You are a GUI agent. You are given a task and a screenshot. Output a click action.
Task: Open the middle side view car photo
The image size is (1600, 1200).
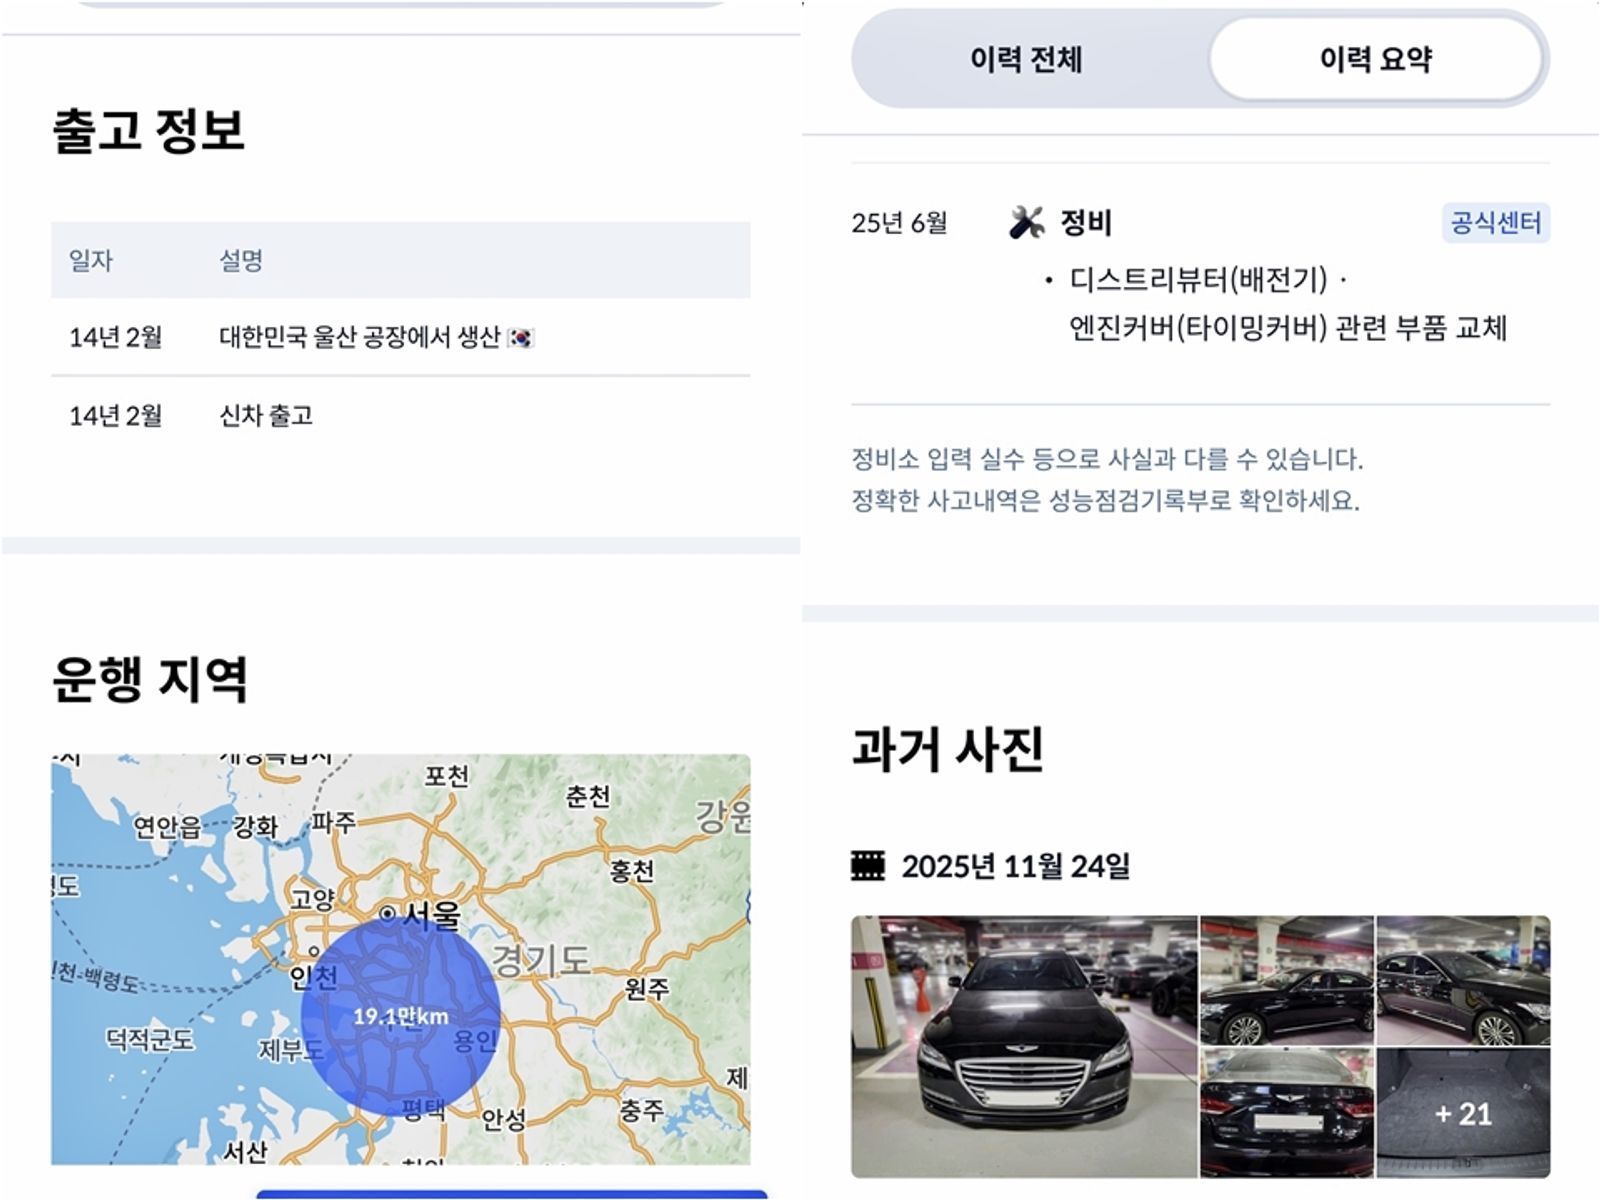coord(1286,980)
